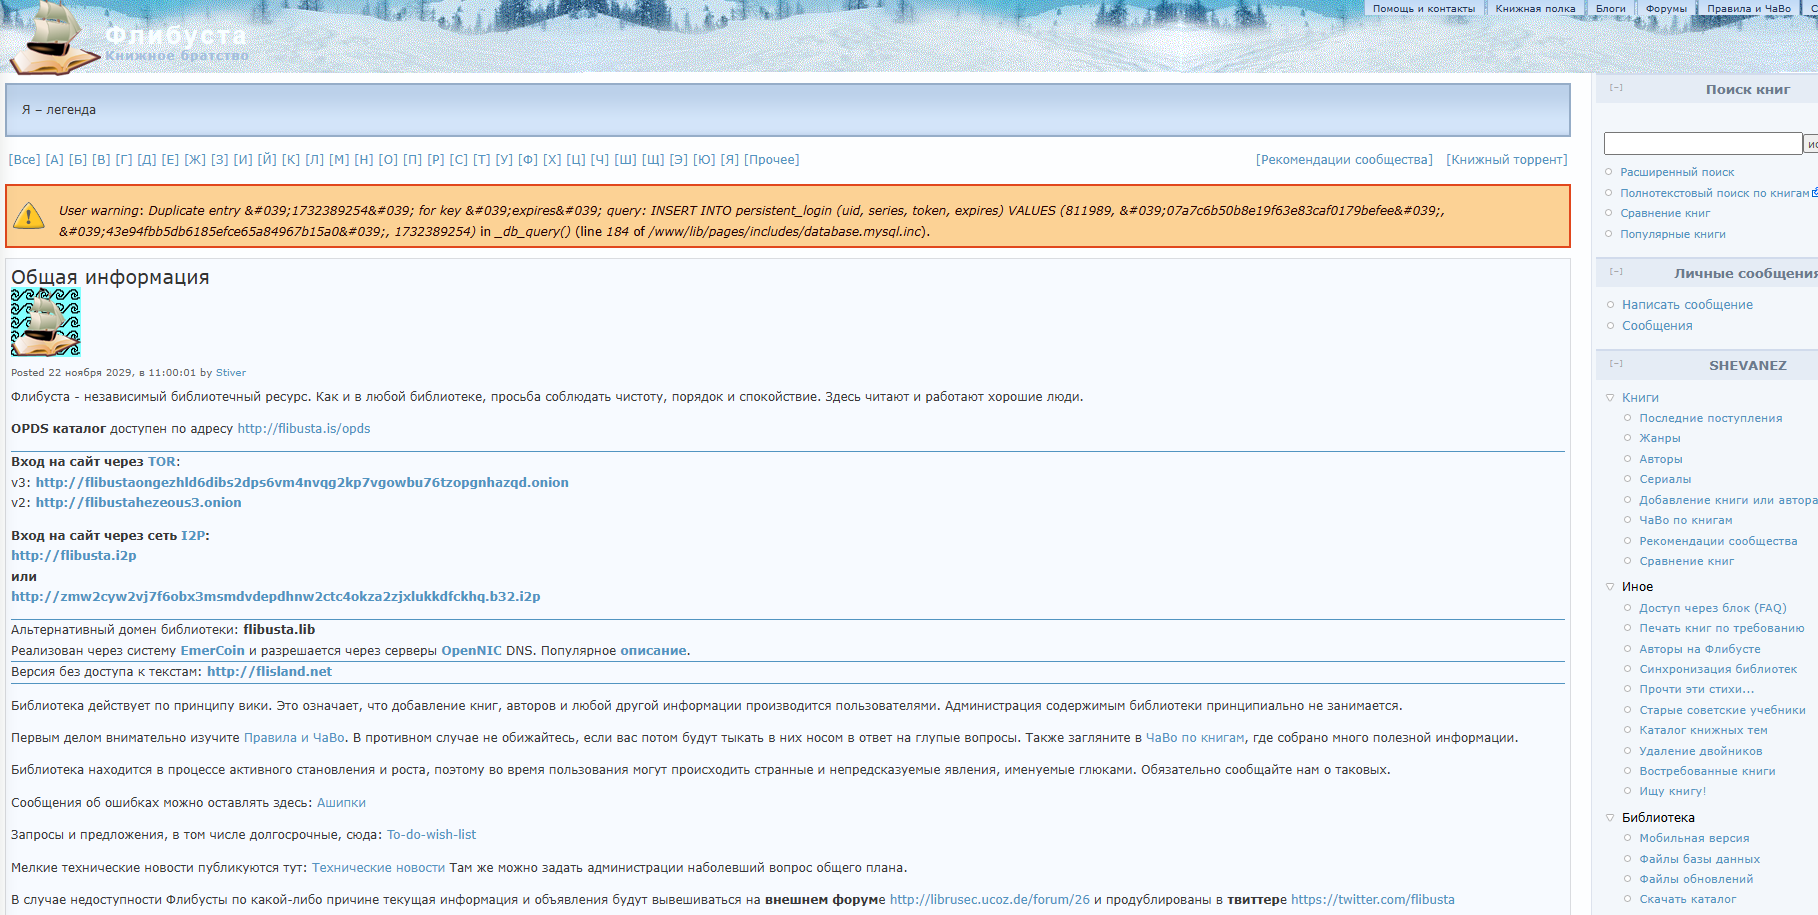Viewport: 1818px width, 915px height.
Task: Open the Сообщения link
Action: coord(1657,326)
